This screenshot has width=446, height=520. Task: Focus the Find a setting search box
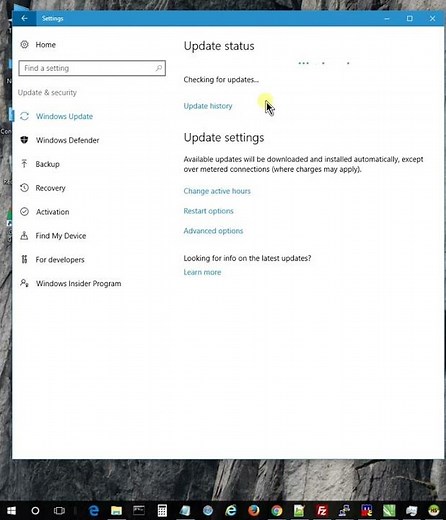pyautogui.click(x=92, y=68)
